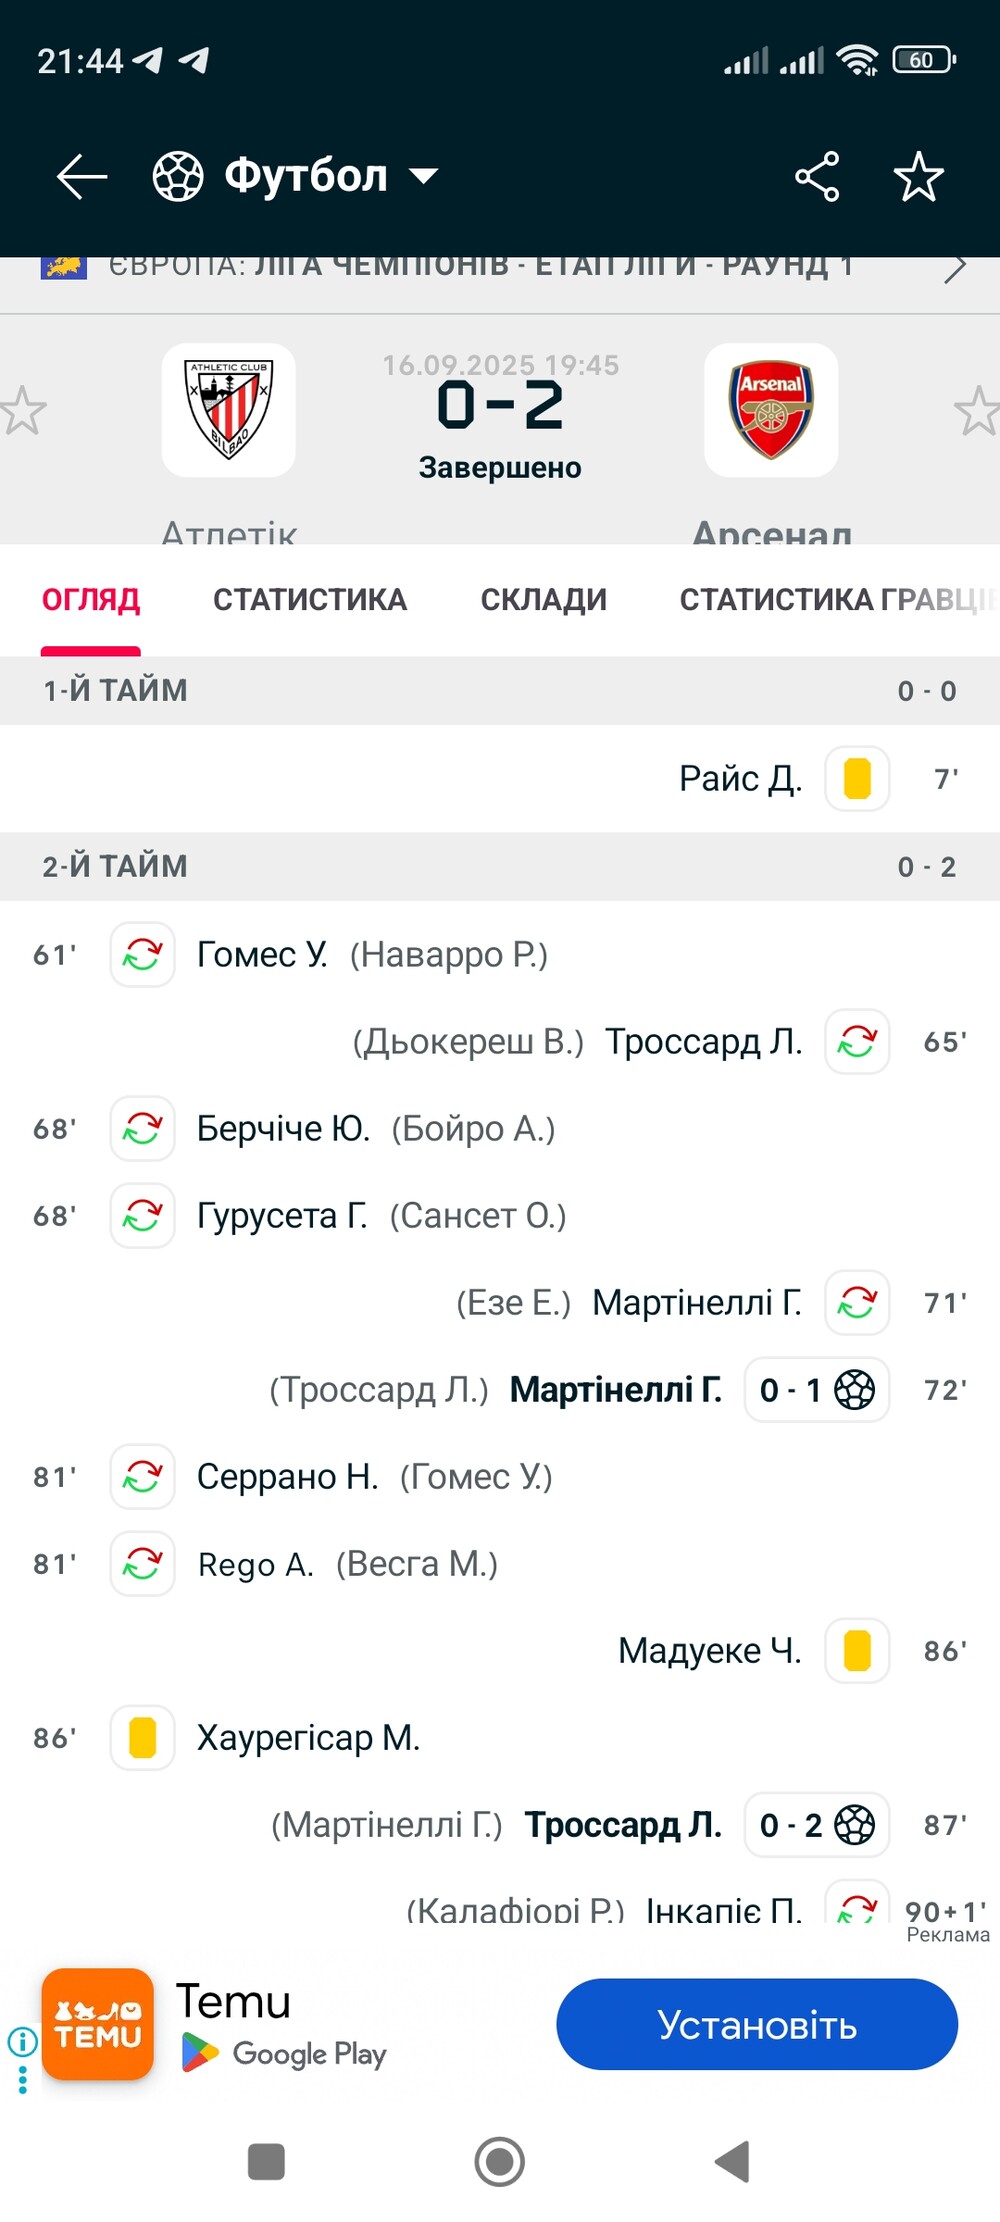Toggle the favorite star in top bar

(918, 177)
